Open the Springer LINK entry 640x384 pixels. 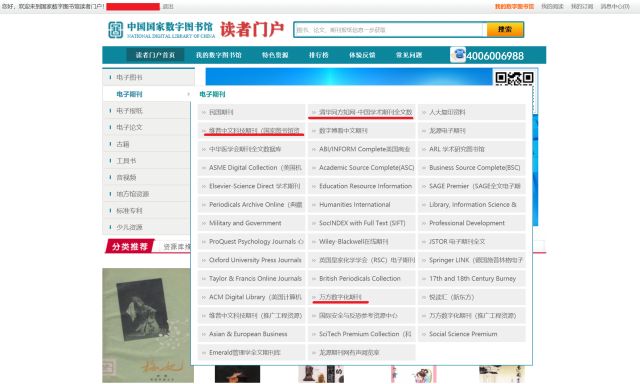click(x=476, y=260)
